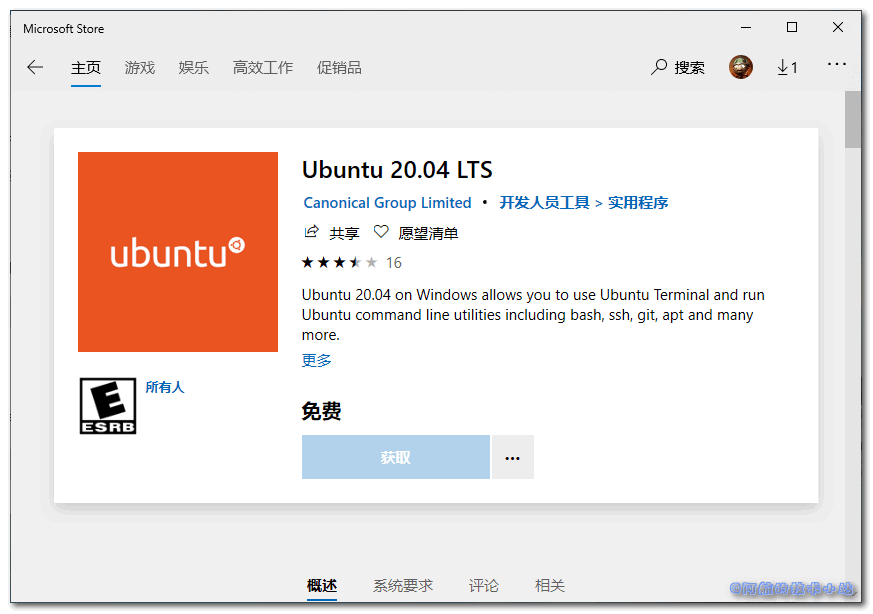
Task: Open more options beside the 获取 button
Action: (x=513, y=456)
